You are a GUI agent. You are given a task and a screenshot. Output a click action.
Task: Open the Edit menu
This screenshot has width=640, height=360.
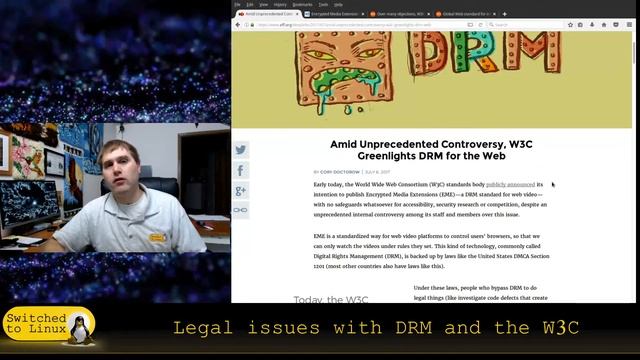tap(250, 4)
